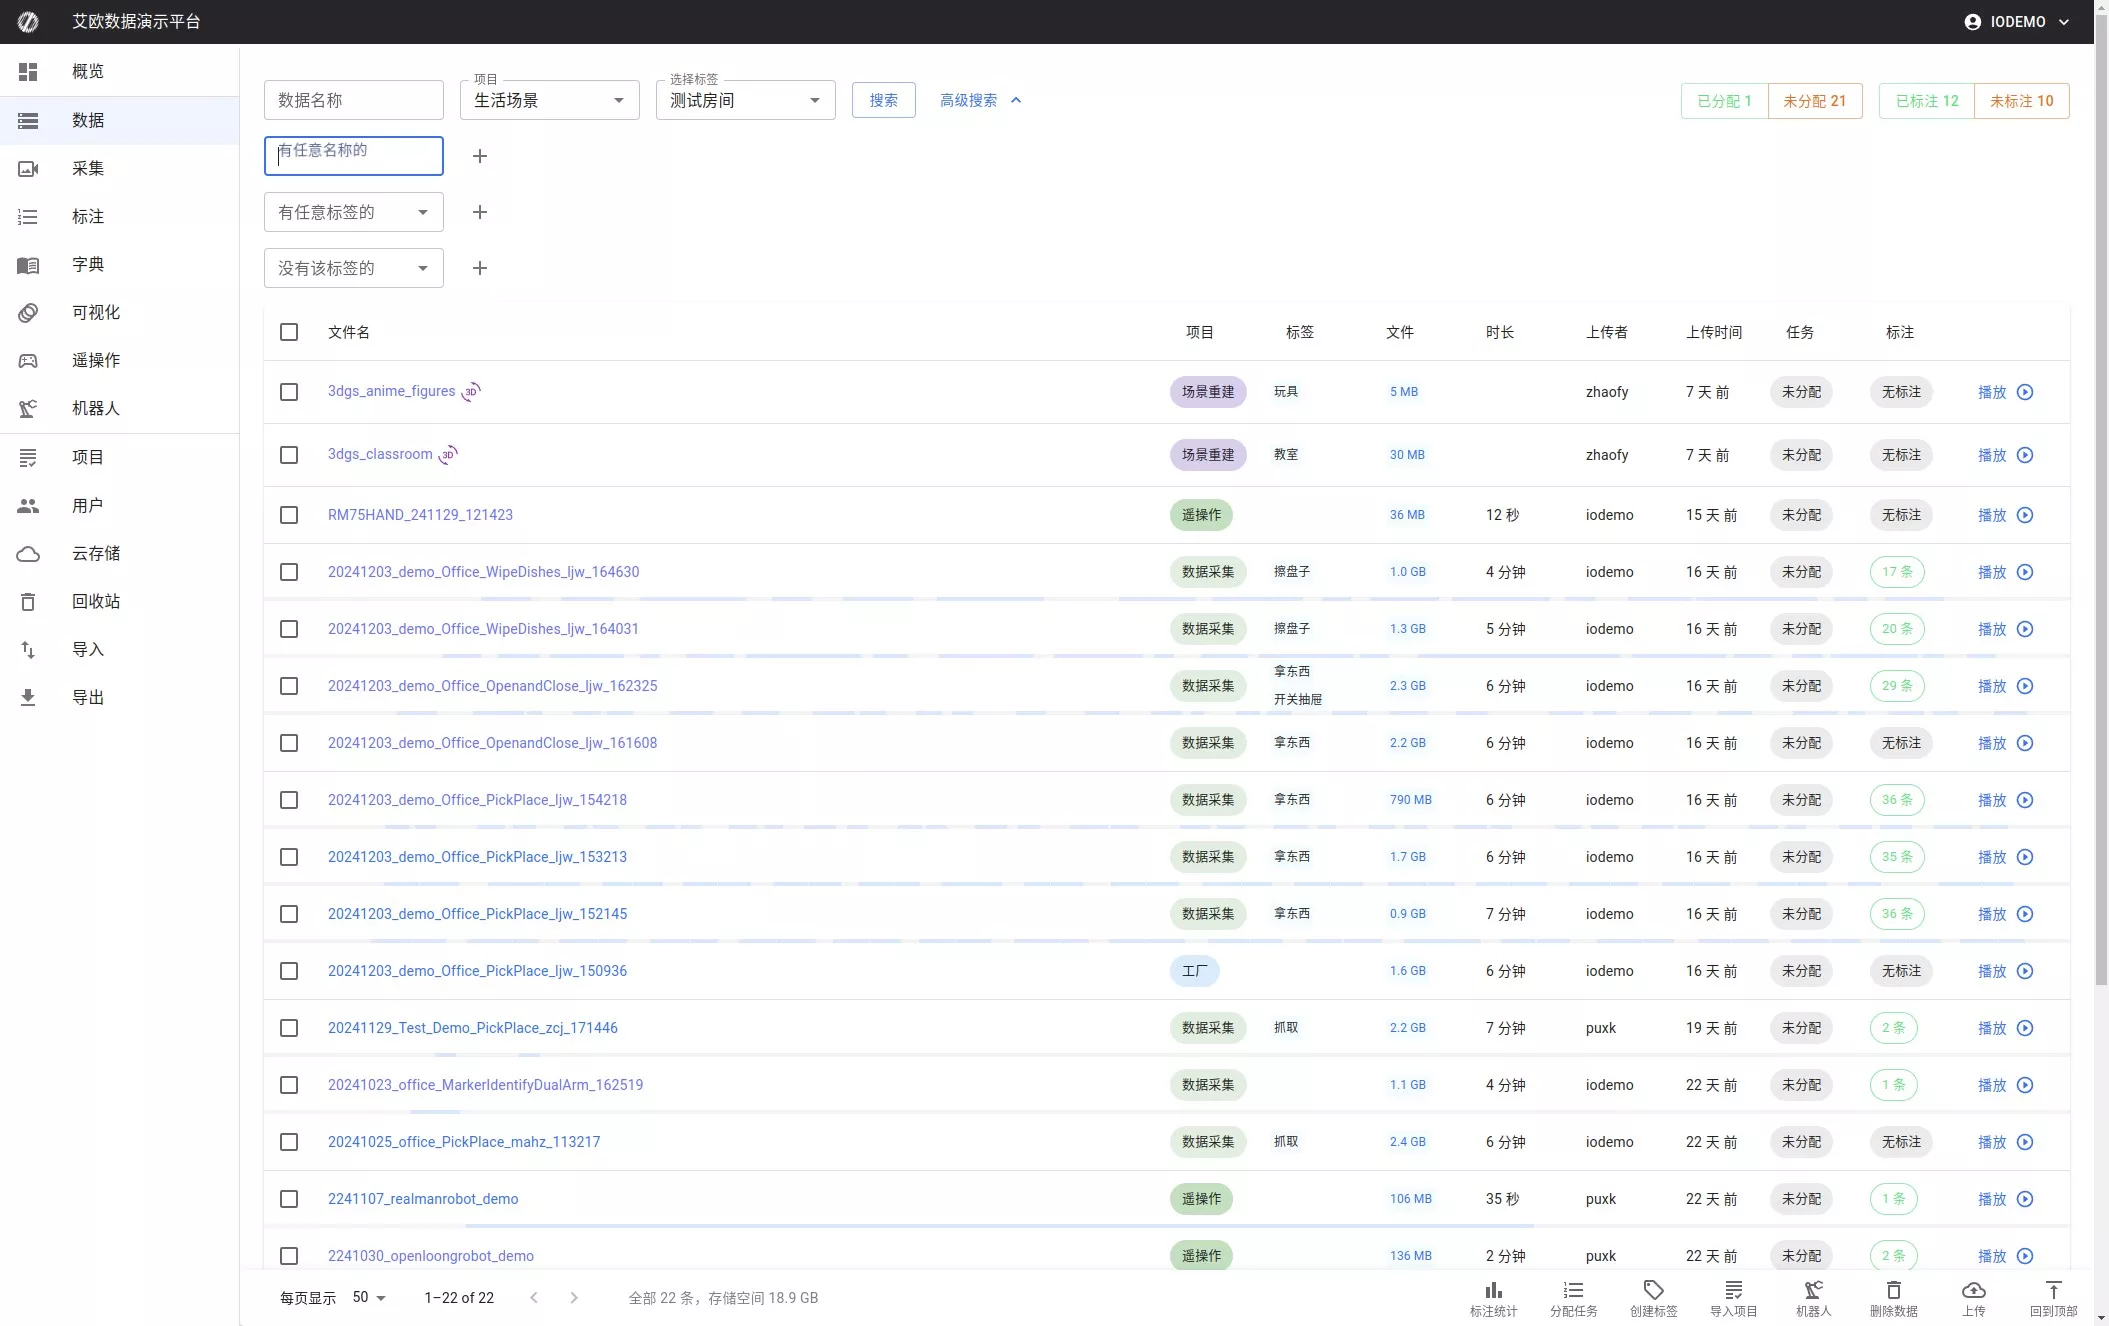The height and width of the screenshot is (1326, 2109).
Task: Play the 2241107_realmanrobot_demo recording
Action: [2025, 1199]
